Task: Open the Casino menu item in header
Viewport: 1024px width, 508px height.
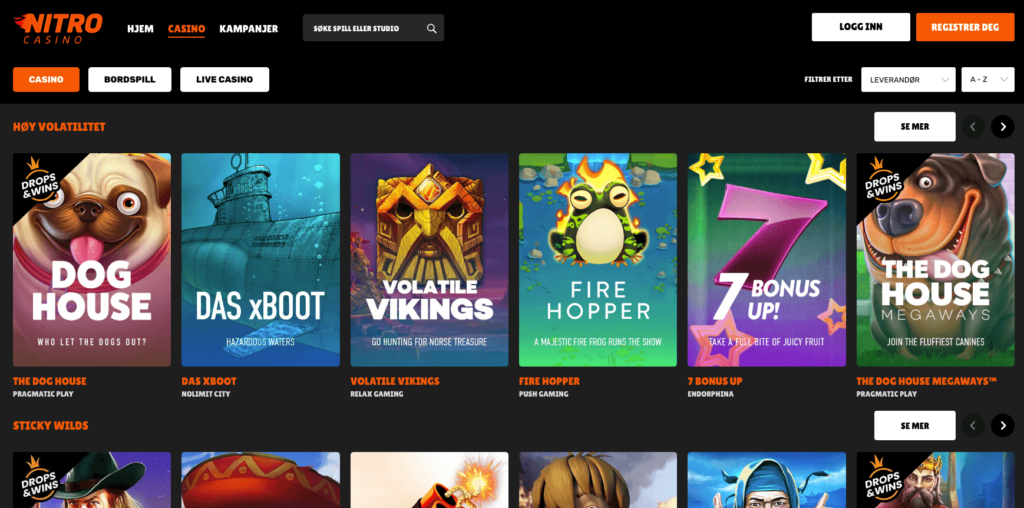Action: (x=186, y=29)
